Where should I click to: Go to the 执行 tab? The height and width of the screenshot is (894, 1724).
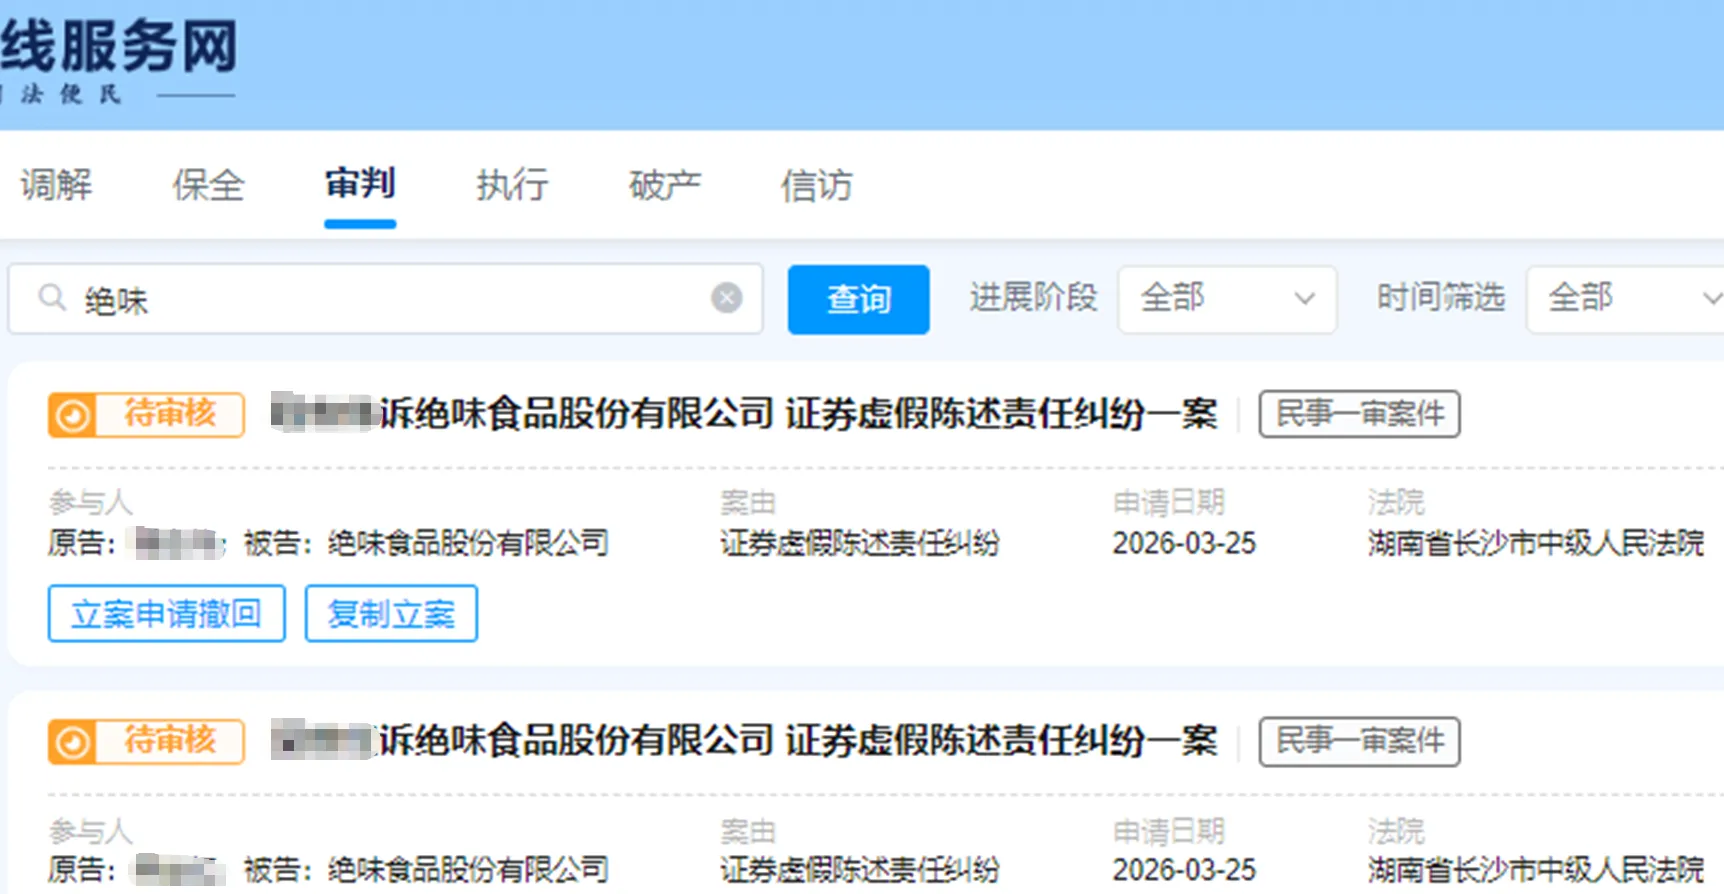pos(512,185)
